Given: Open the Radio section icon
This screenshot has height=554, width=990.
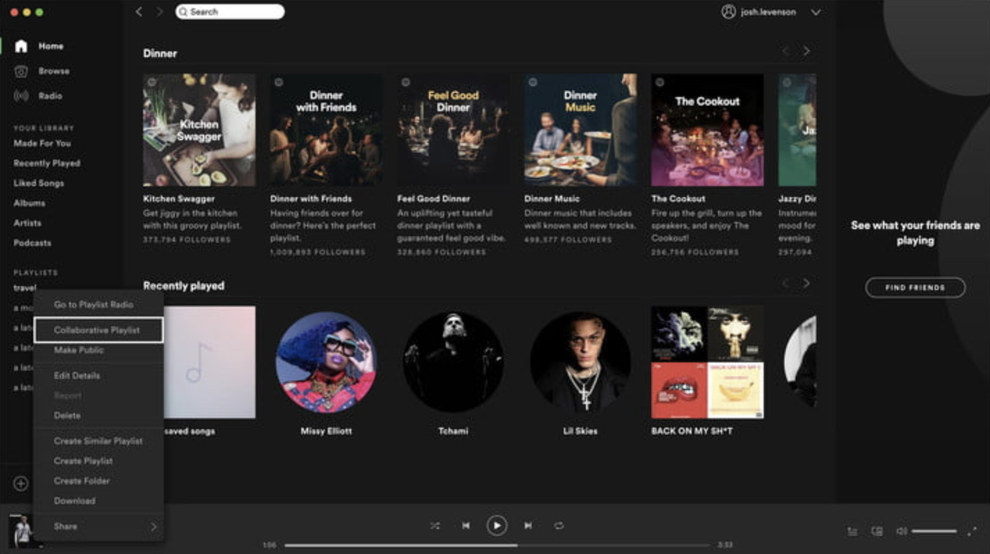Looking at the screenshot, I should [x=21, y=96].
